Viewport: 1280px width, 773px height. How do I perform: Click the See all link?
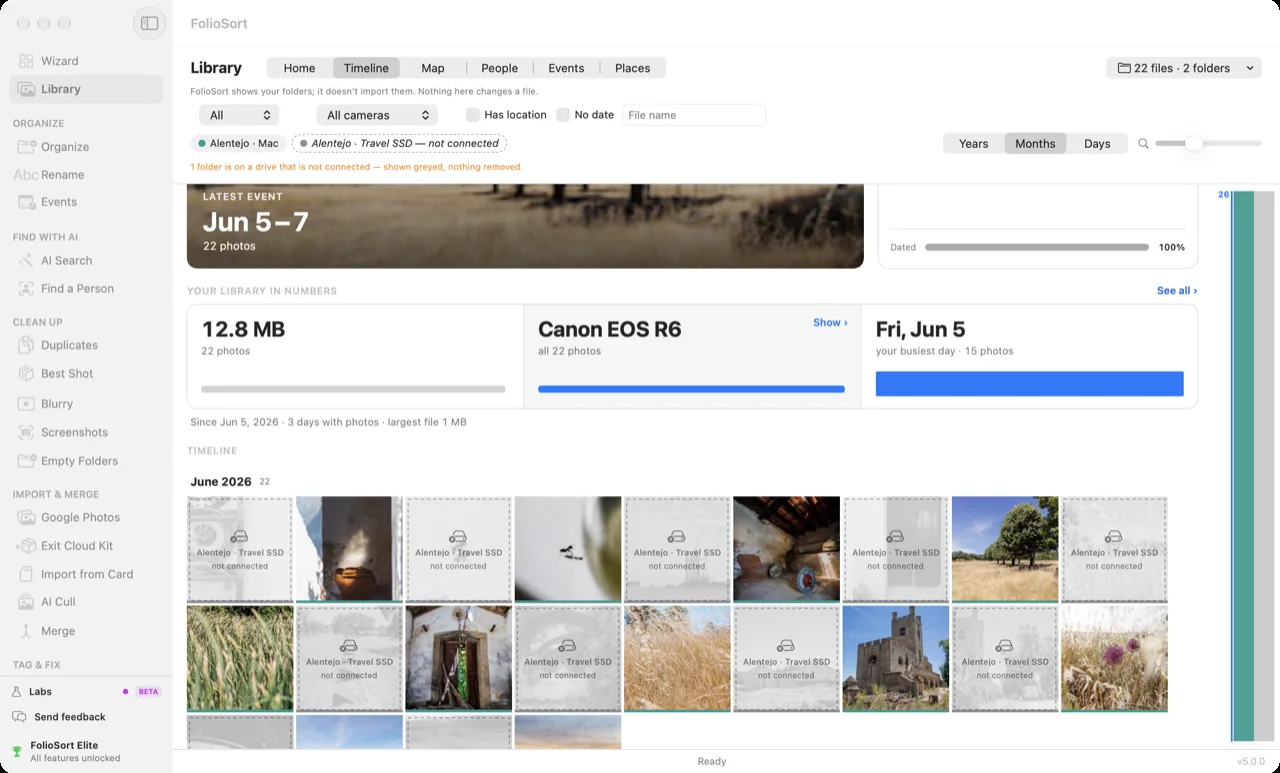pos(1177,291)
